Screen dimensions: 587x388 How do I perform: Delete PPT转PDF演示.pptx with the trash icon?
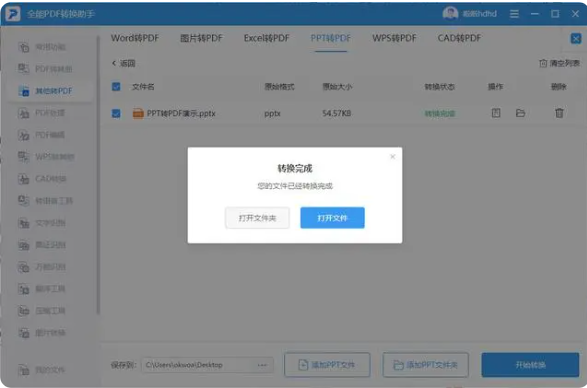(x=559, y=113)
